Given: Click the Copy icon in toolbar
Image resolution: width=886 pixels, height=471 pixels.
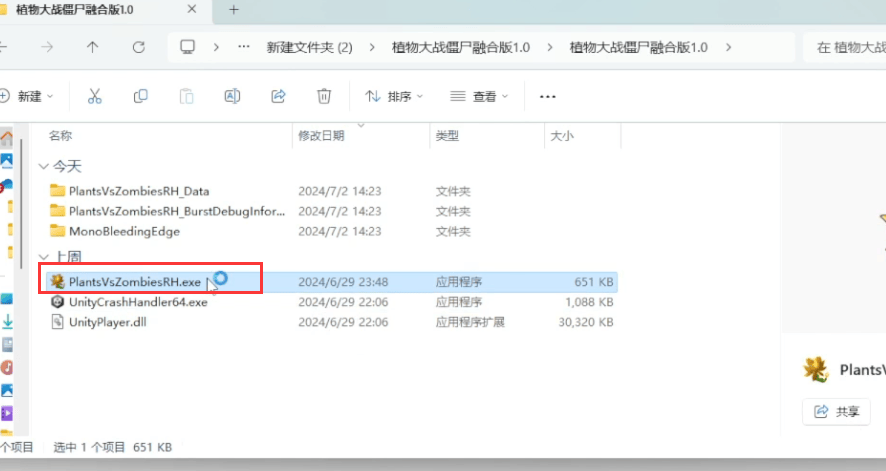Looking at the screenshot, I should tap(140, 97).
